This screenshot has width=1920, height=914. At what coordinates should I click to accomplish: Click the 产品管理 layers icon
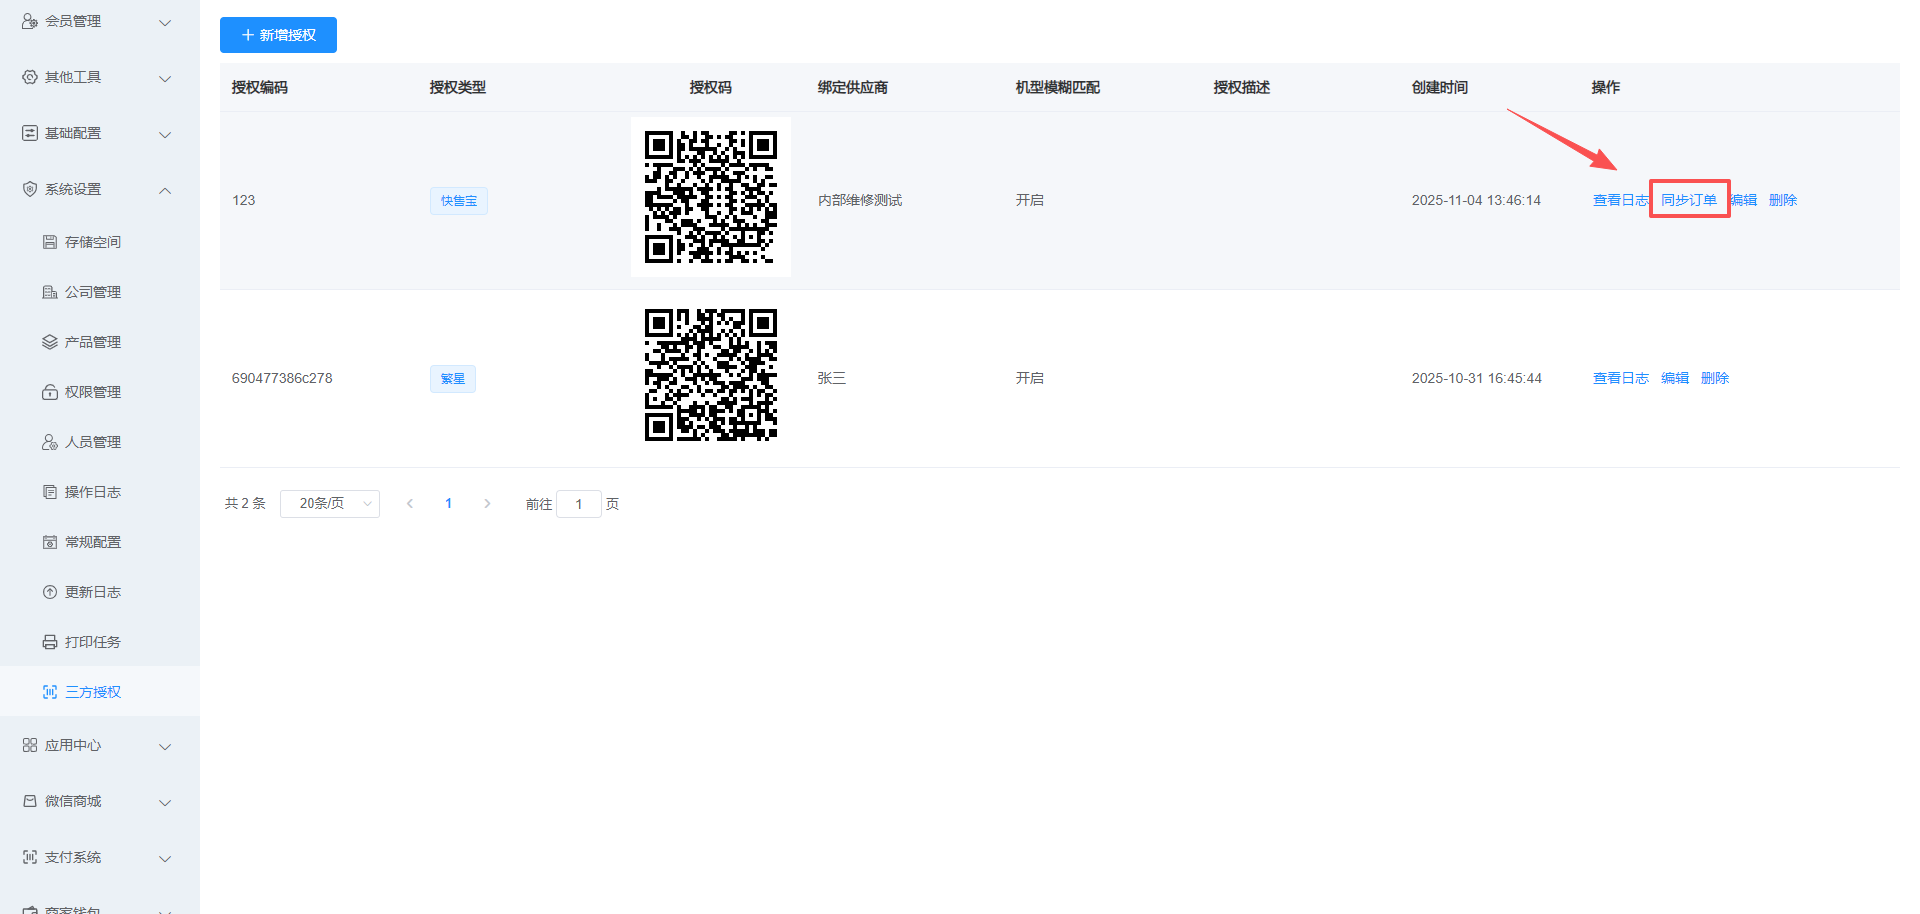tap(50, 342)
